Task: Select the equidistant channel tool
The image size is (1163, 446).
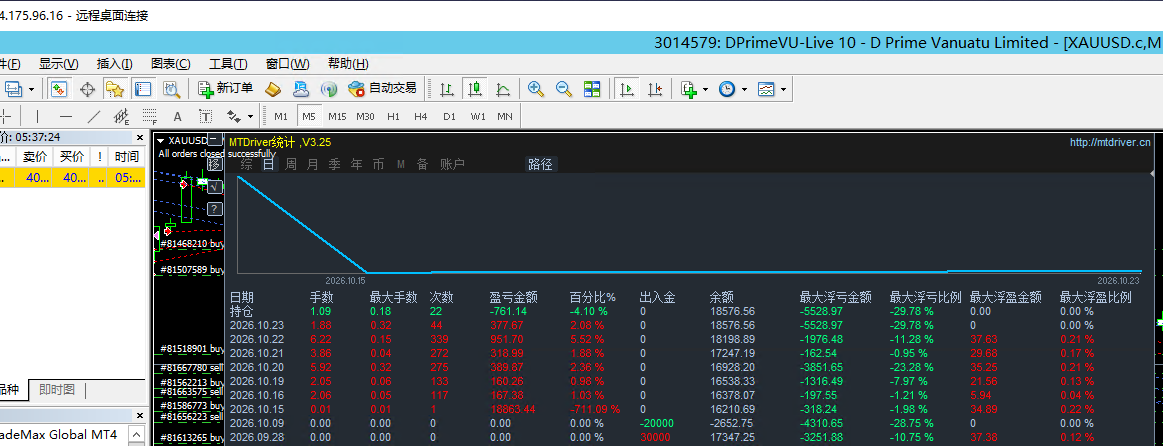Action: click(x=122, y=117)
